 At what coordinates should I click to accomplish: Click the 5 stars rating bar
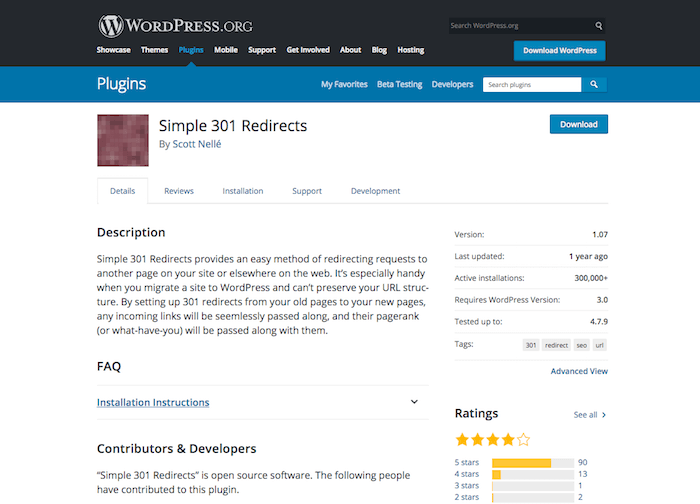click(x=533, y=463)
